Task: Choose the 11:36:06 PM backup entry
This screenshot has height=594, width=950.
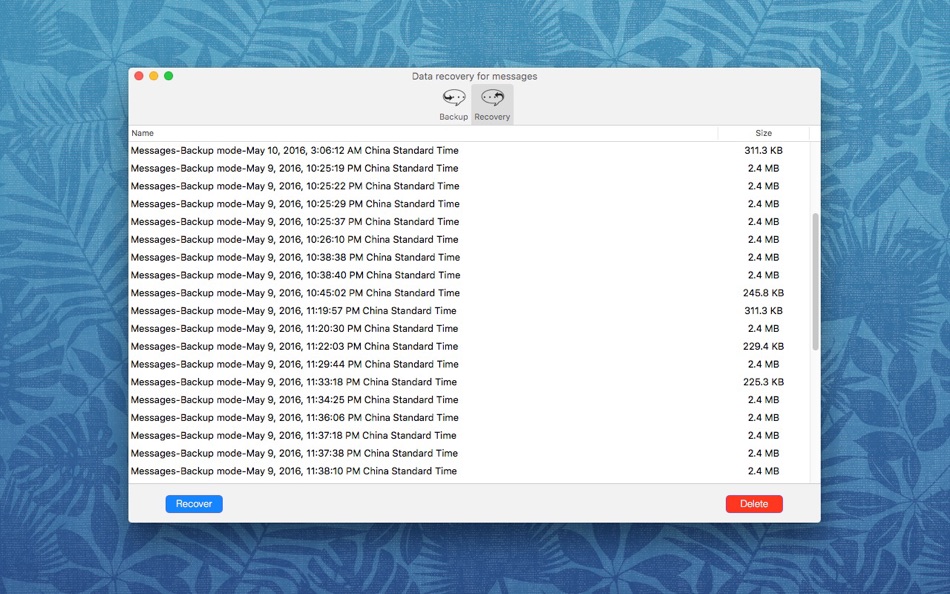Action: click(470, 418)
